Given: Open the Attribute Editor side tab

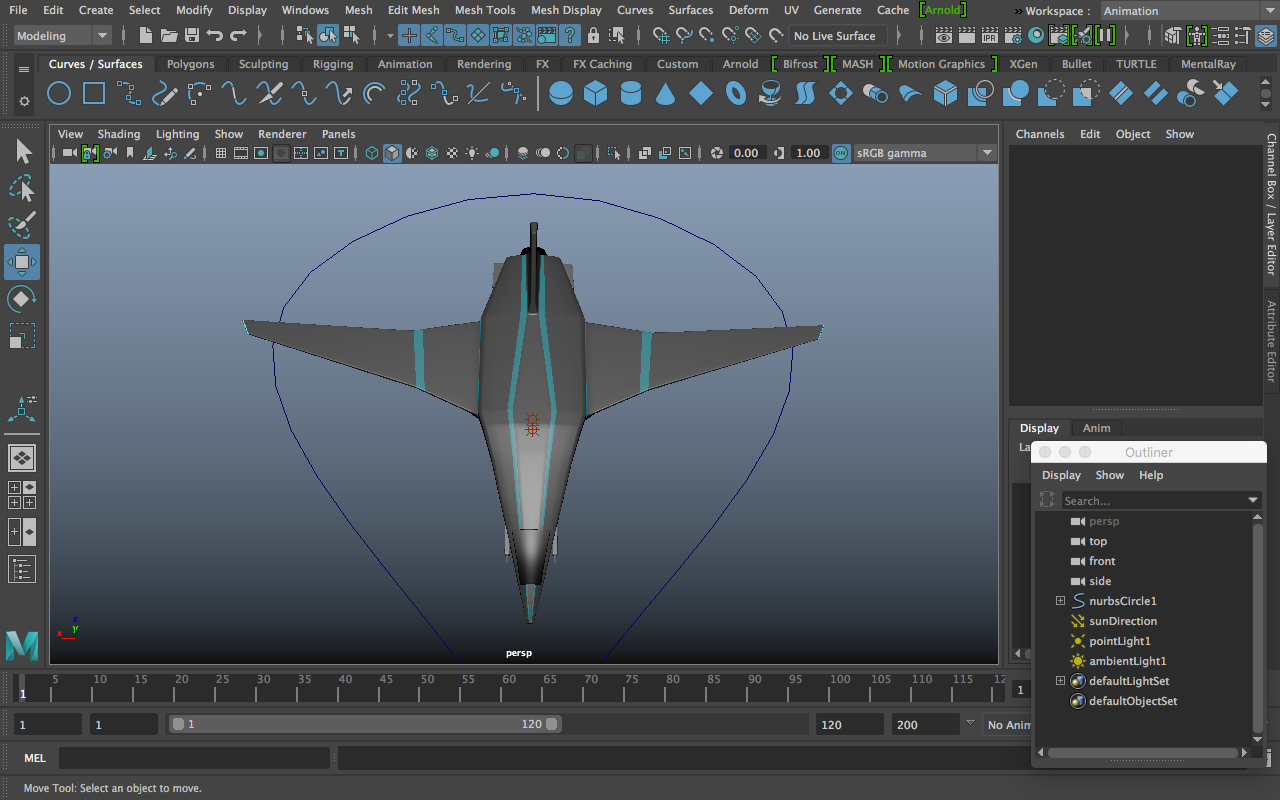Looking at the screenshot, I should point(1271,341).
